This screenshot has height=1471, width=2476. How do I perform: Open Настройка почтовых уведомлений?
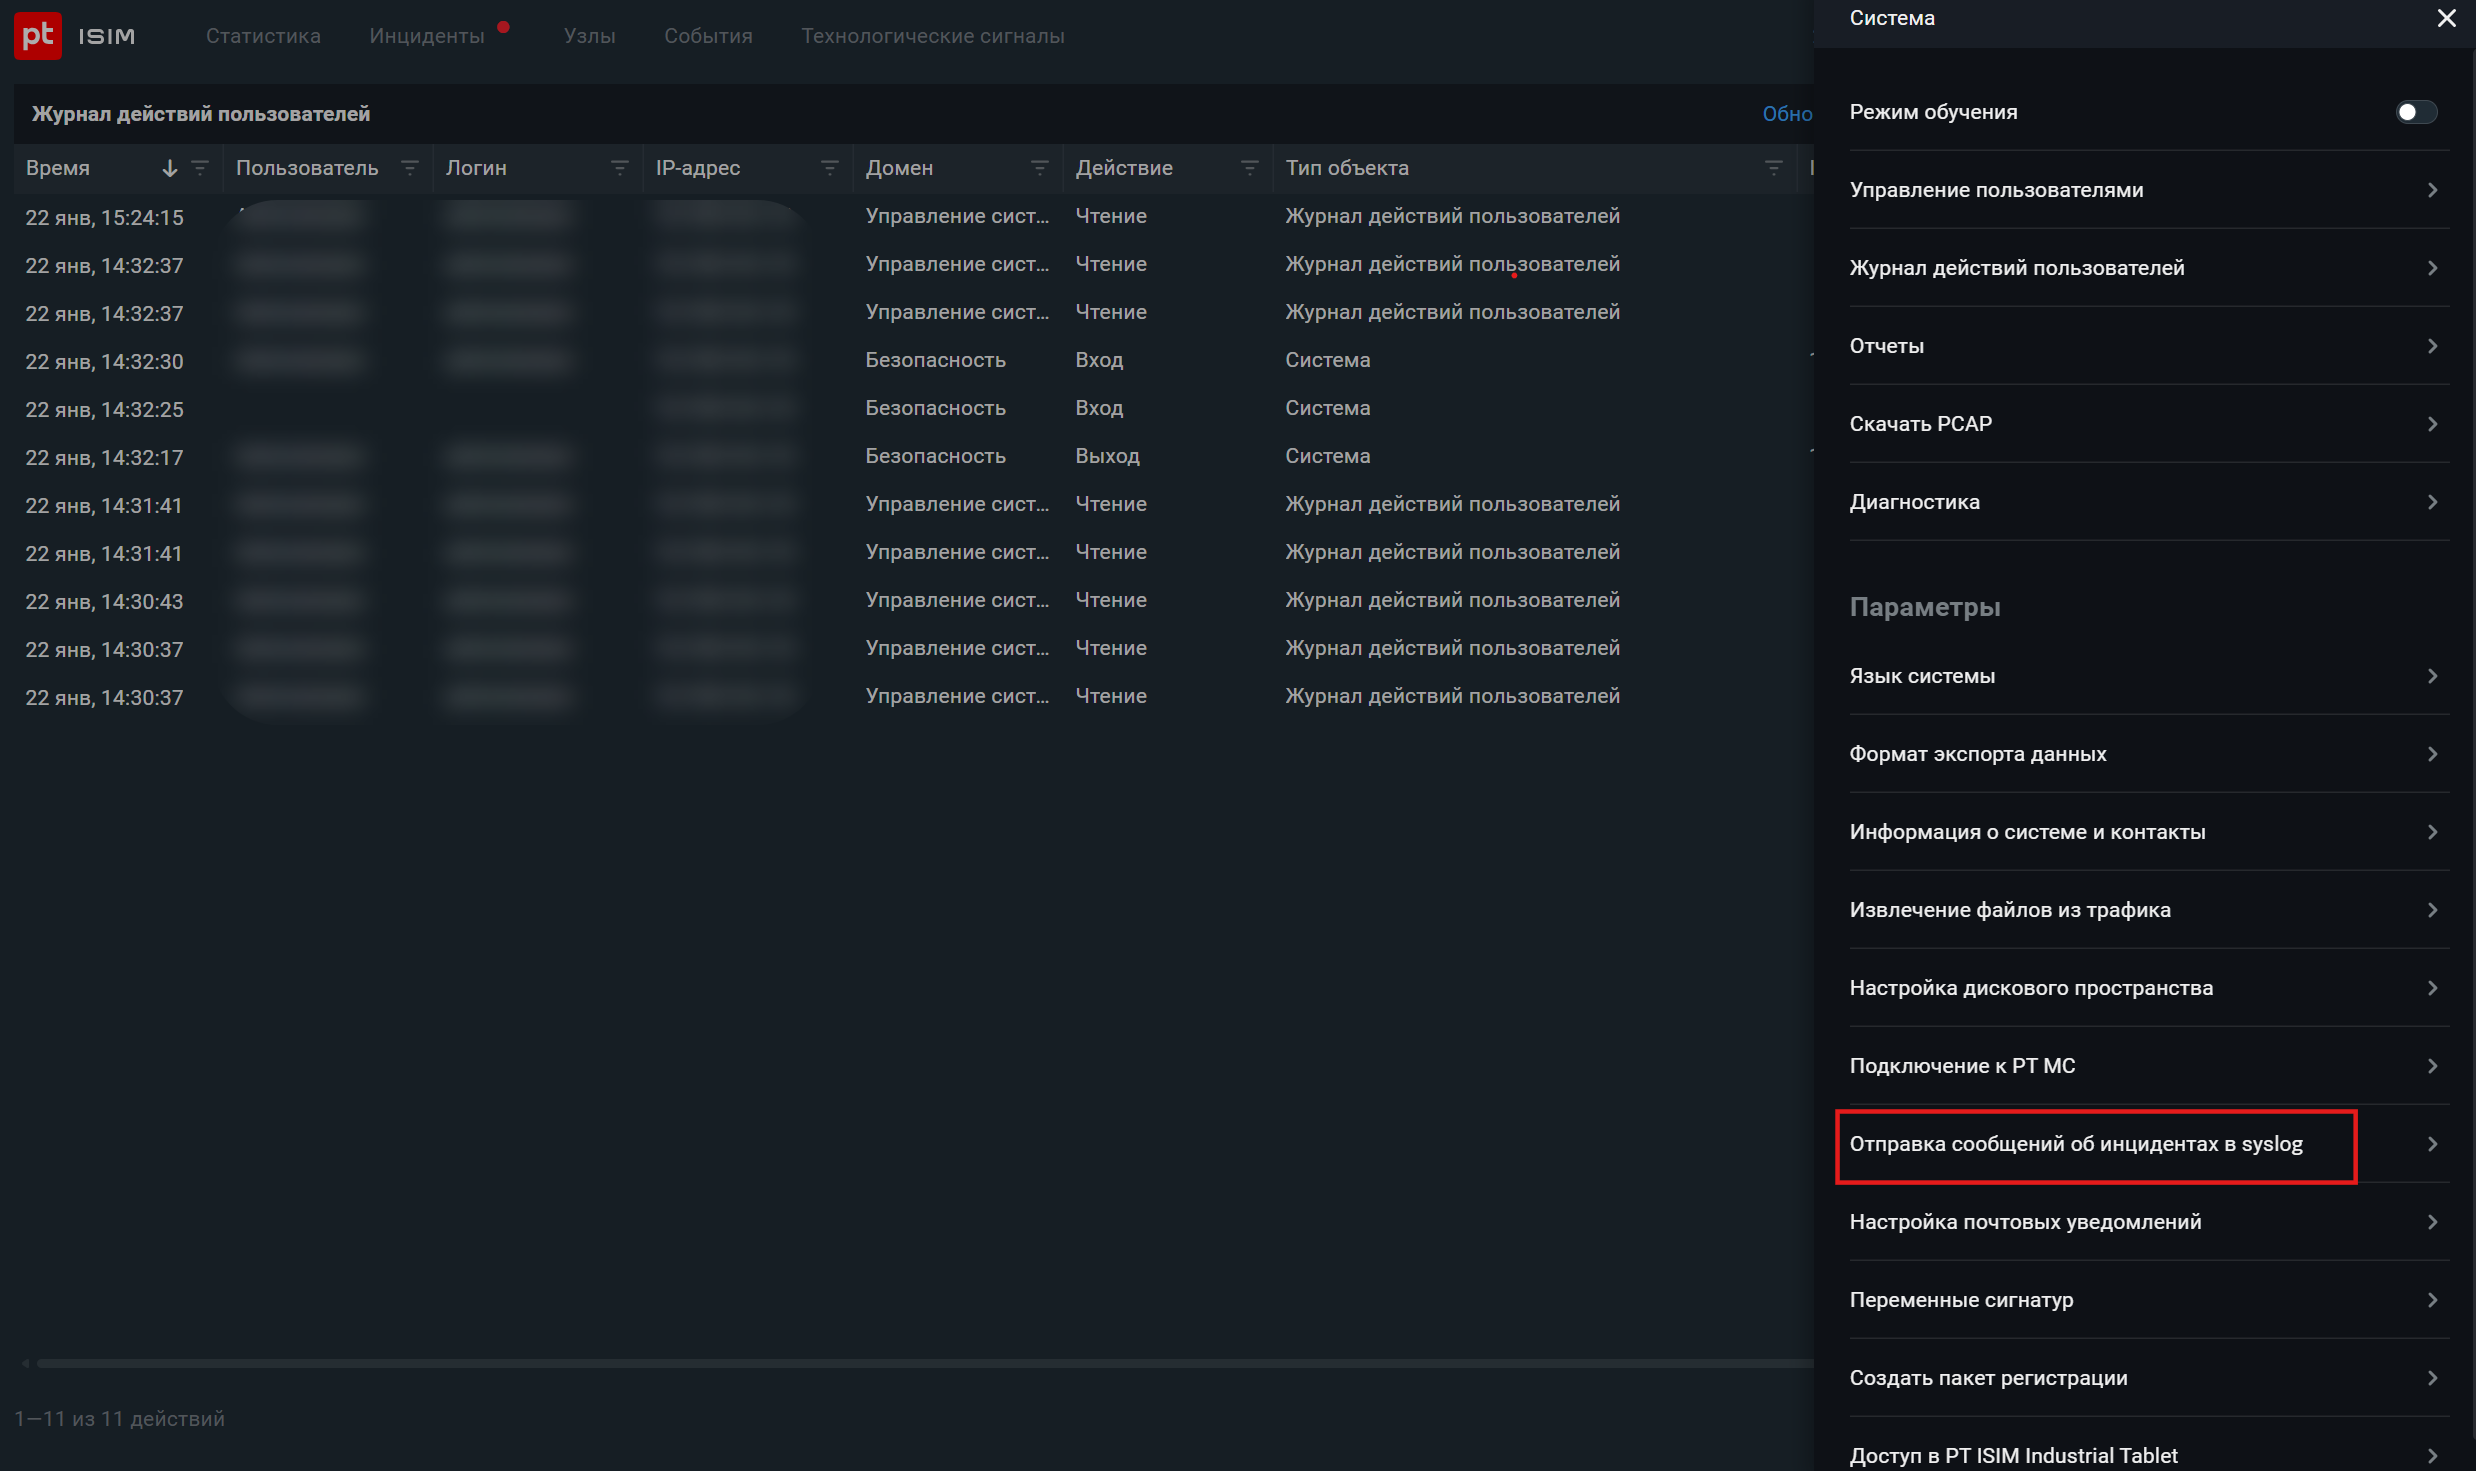coord(2144,1221)
